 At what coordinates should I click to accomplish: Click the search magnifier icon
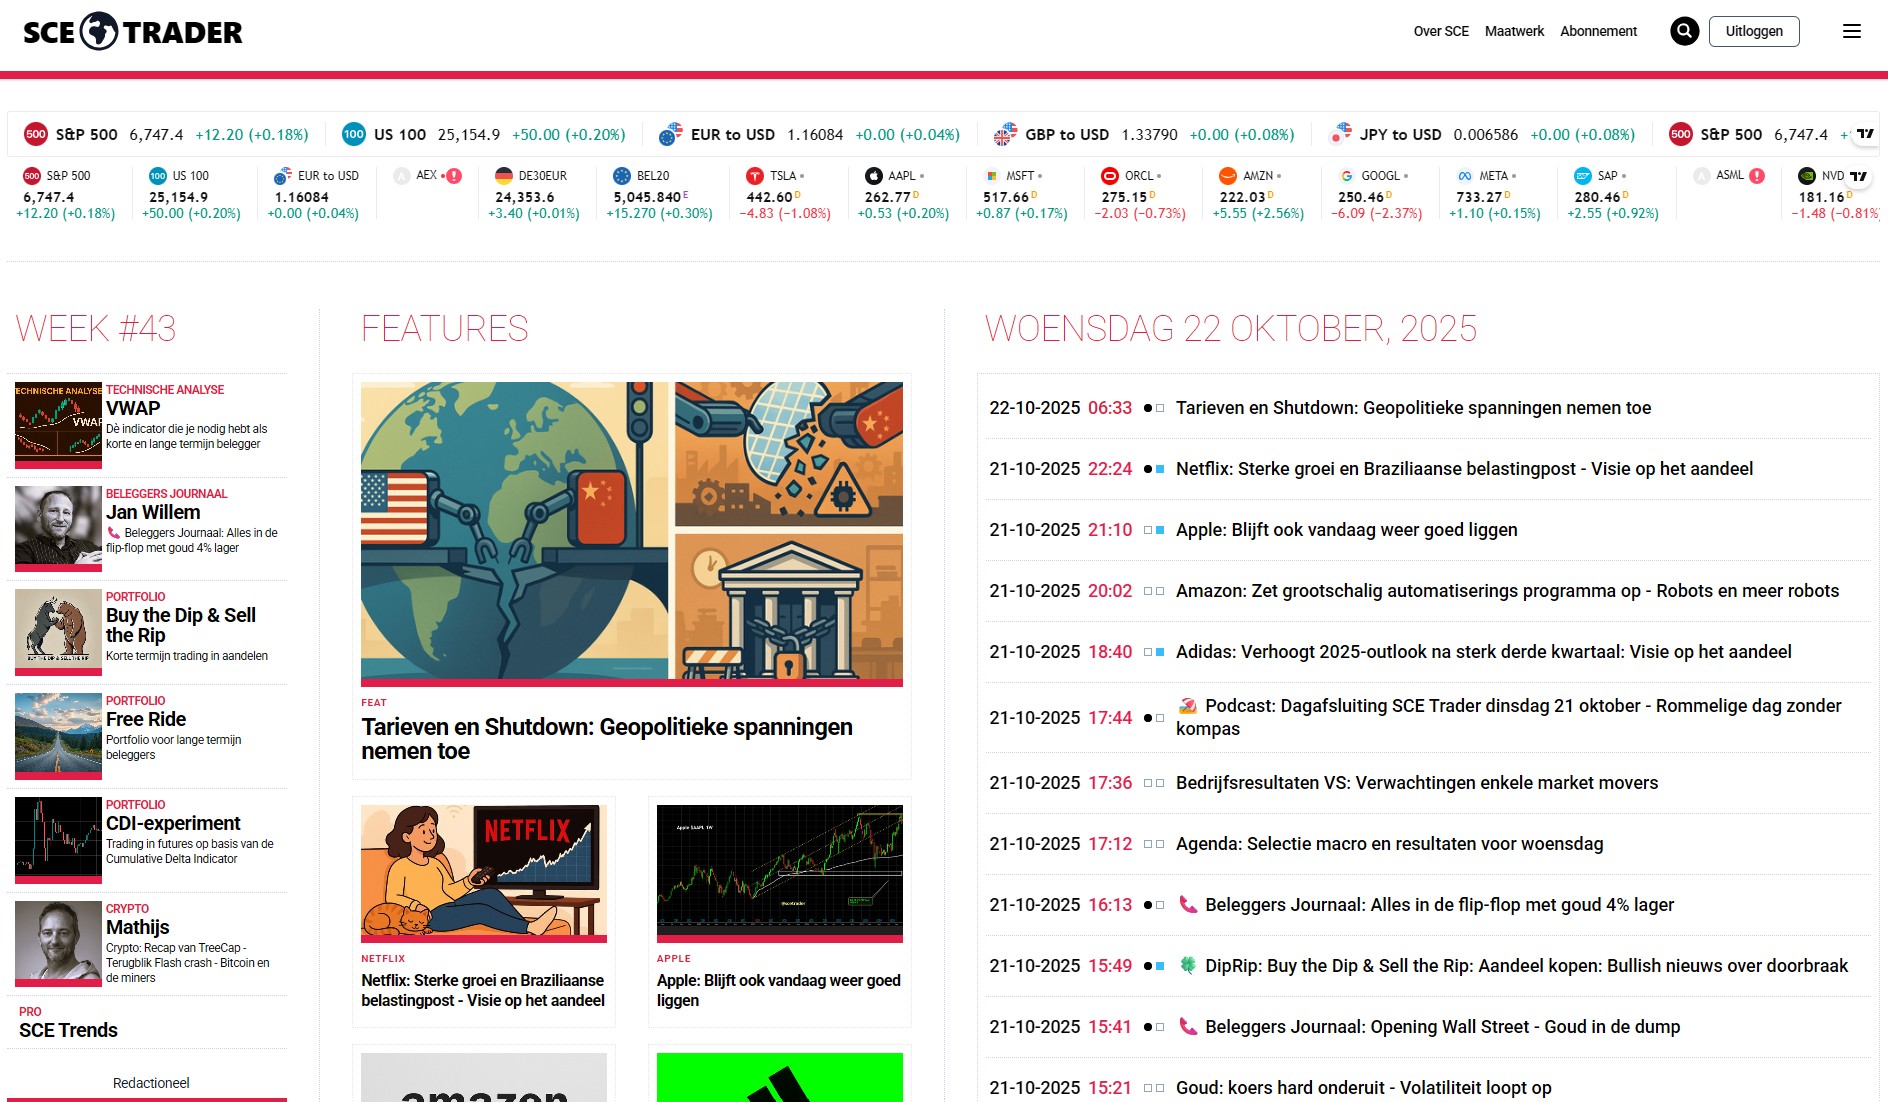(1684, 31)
